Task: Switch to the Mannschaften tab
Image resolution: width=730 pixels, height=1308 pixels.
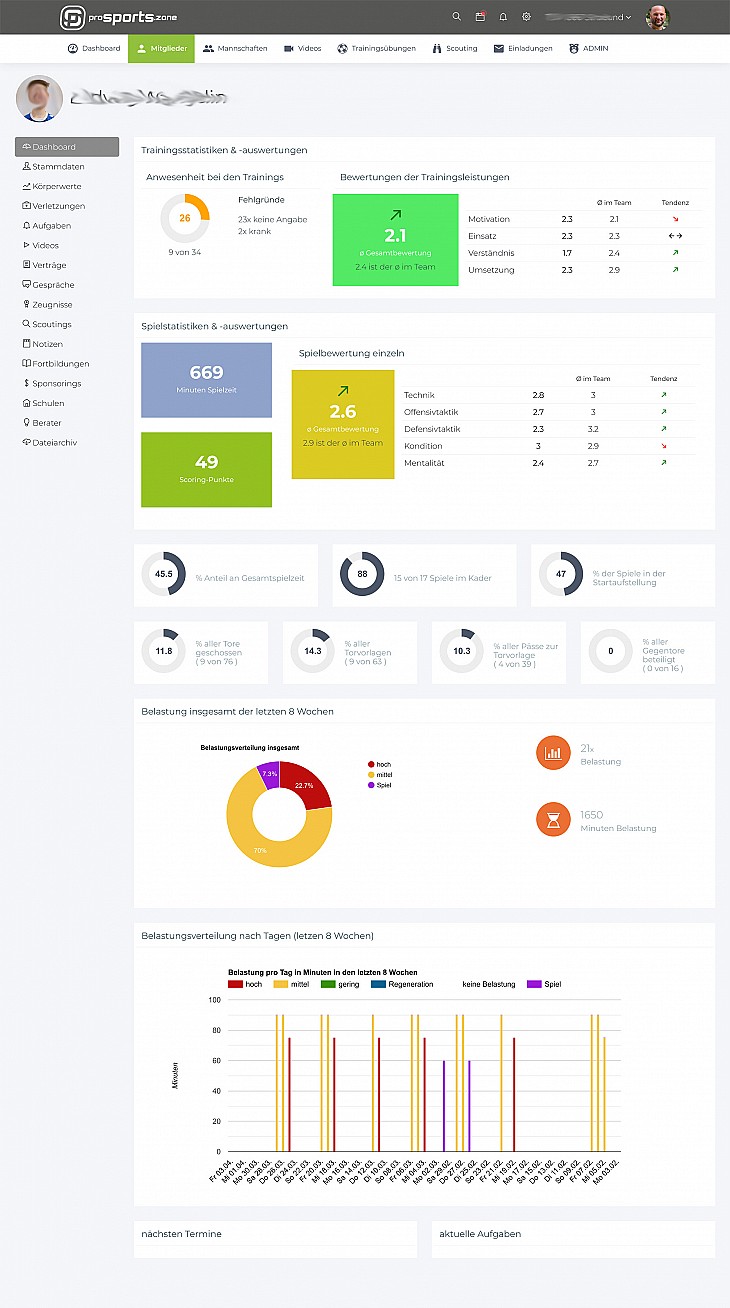Action: pos(235,48)
